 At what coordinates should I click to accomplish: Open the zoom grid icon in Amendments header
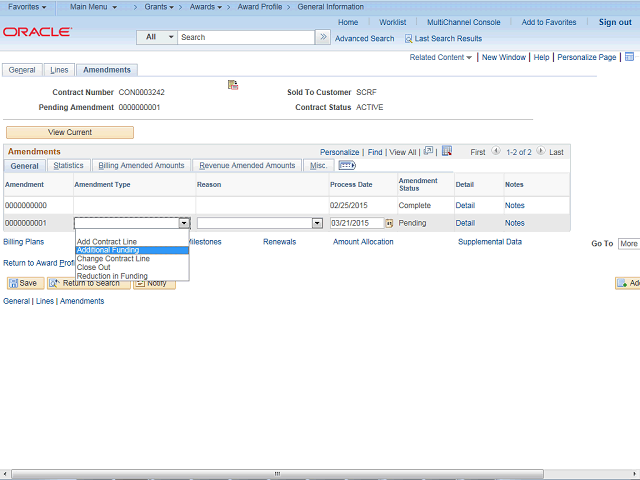click(428, 151)
